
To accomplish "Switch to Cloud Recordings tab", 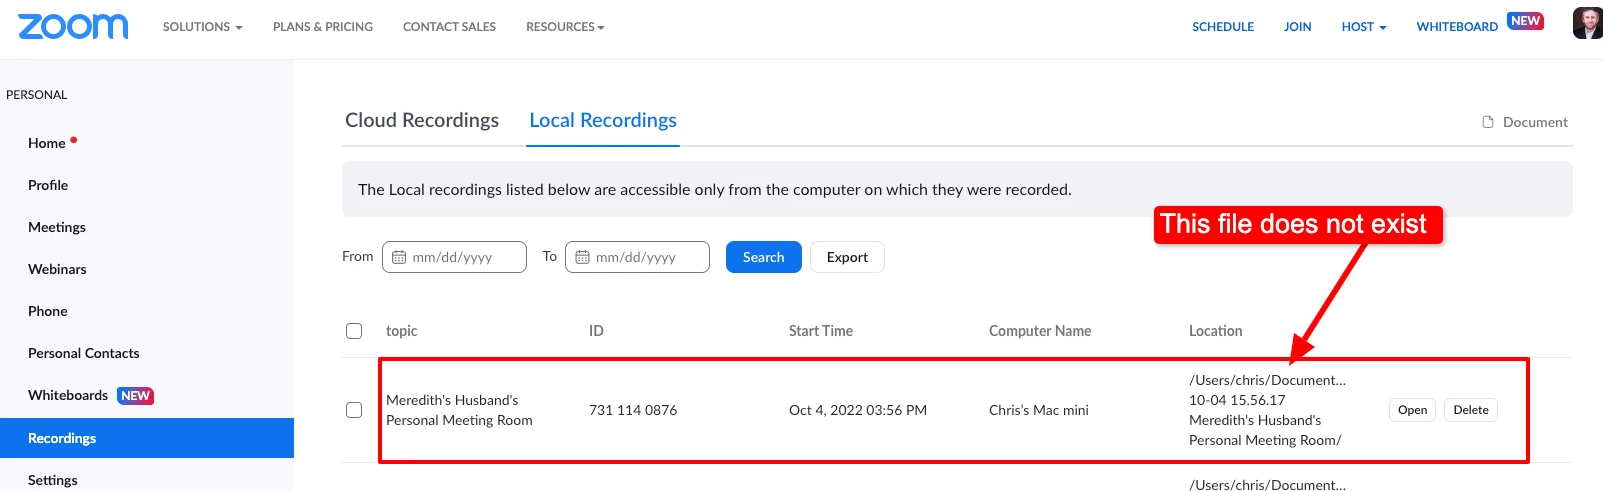I will click(x=422, y=120).
